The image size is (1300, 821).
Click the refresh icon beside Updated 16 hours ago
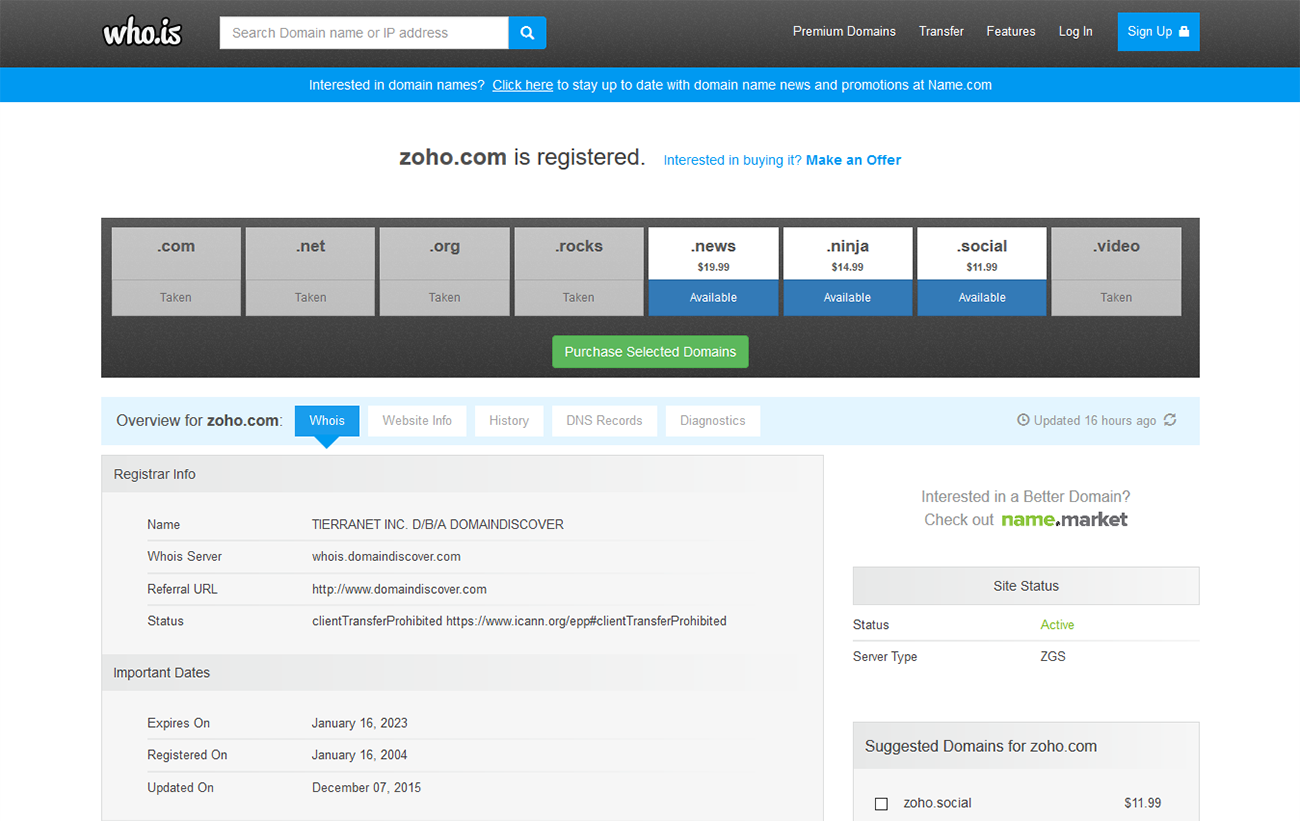pos(1170,420)
